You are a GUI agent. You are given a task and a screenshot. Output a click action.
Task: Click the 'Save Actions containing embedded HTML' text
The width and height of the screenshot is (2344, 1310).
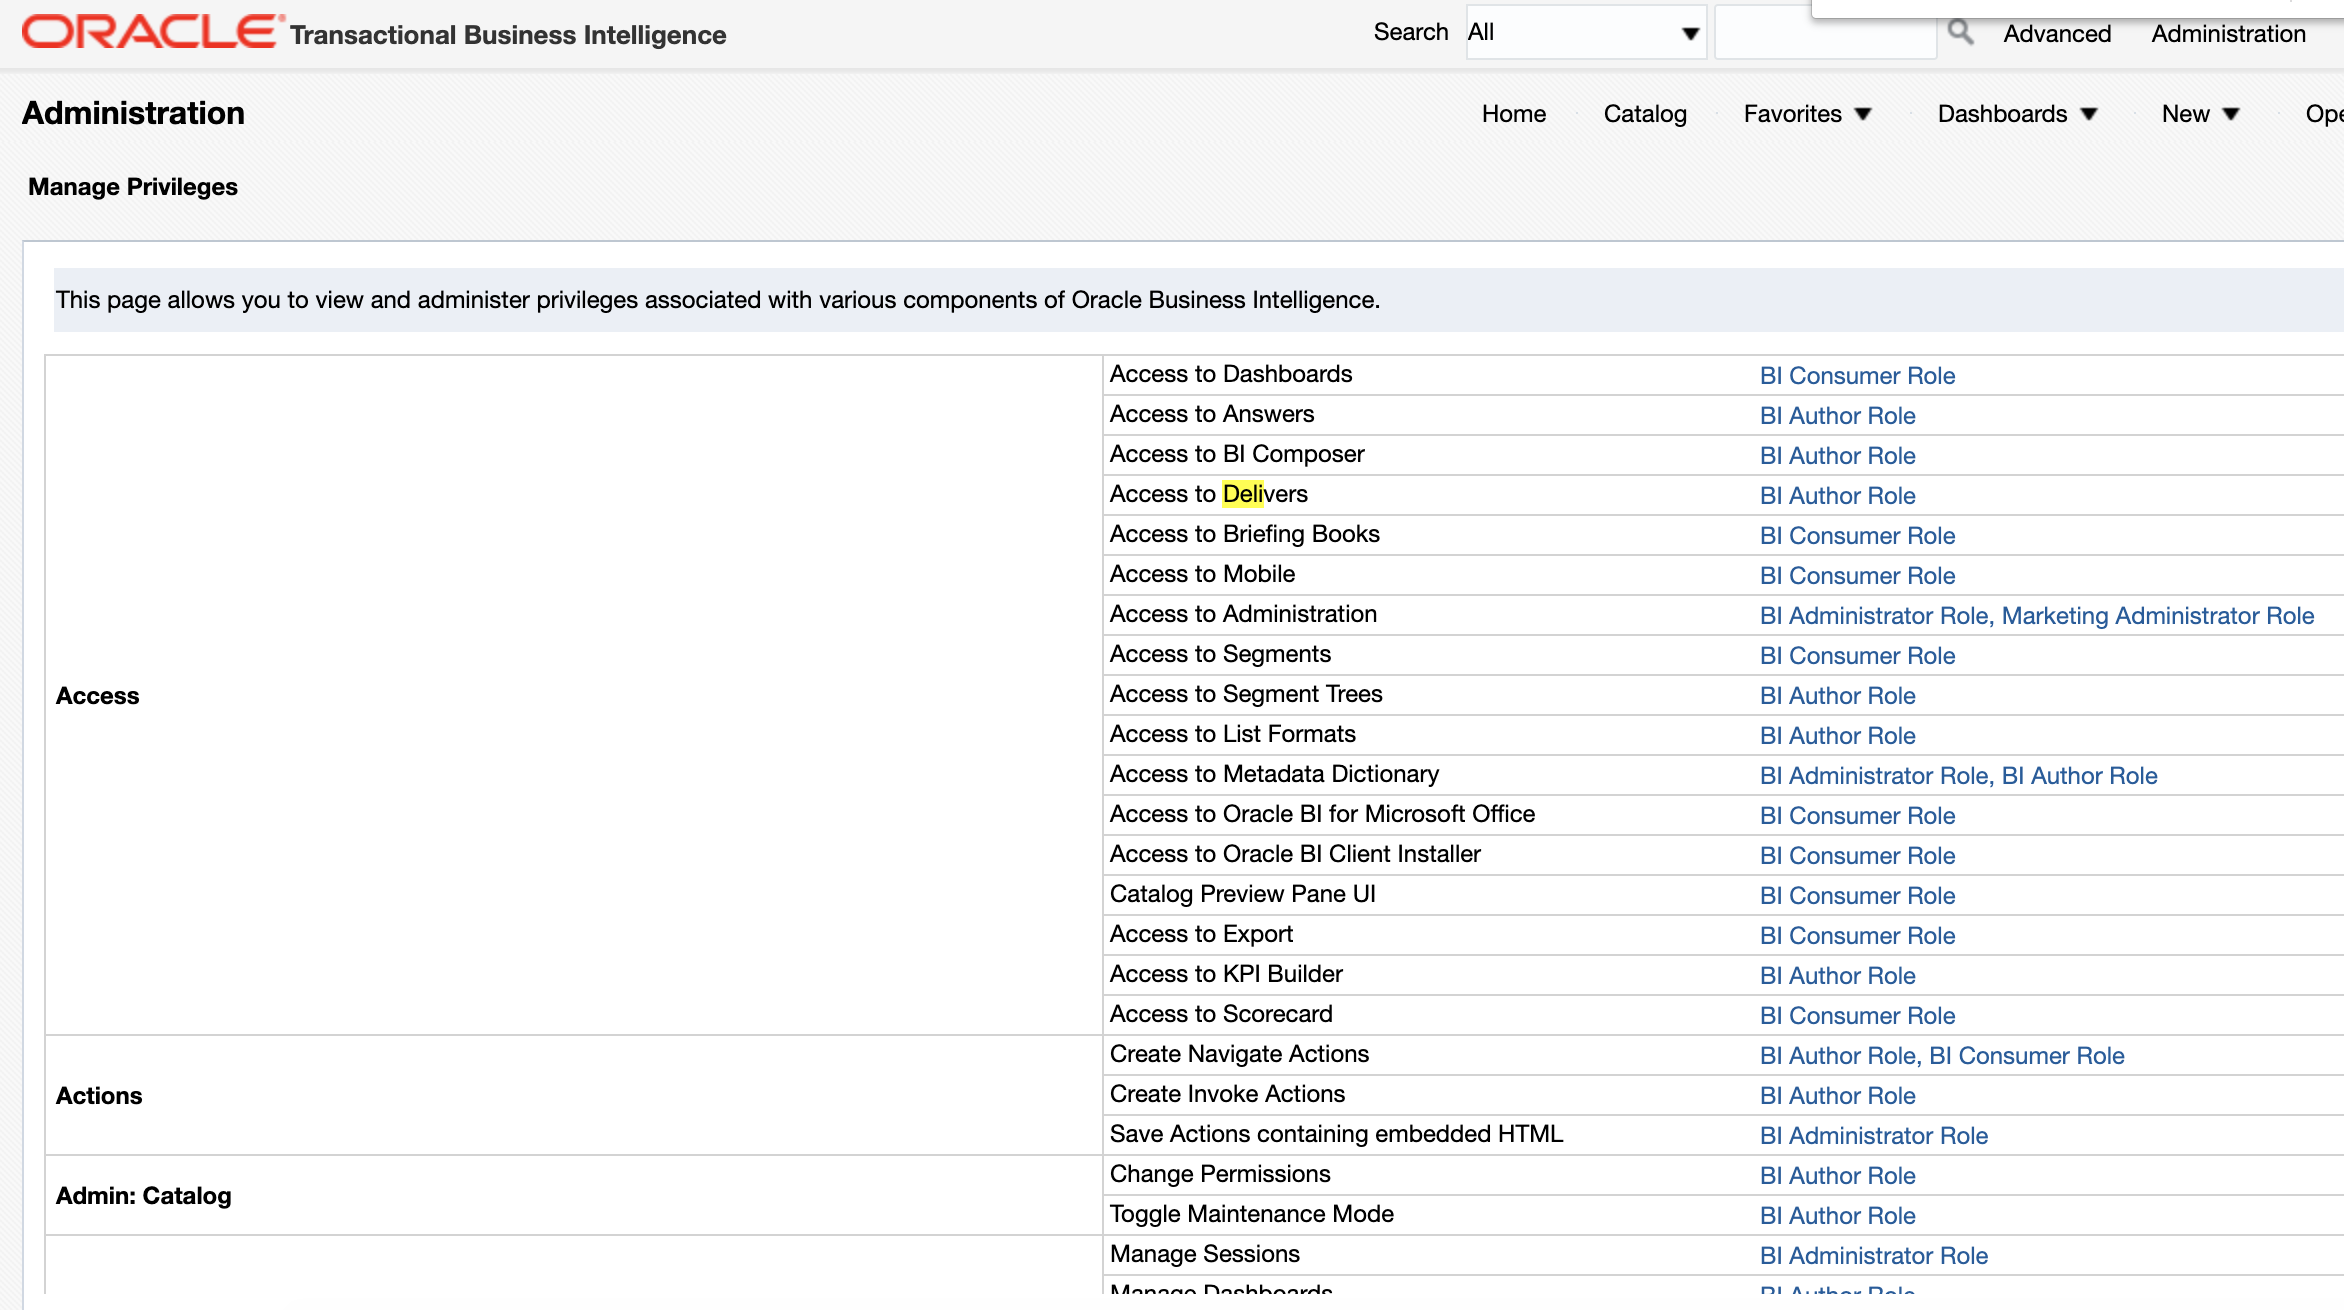1336,1134
